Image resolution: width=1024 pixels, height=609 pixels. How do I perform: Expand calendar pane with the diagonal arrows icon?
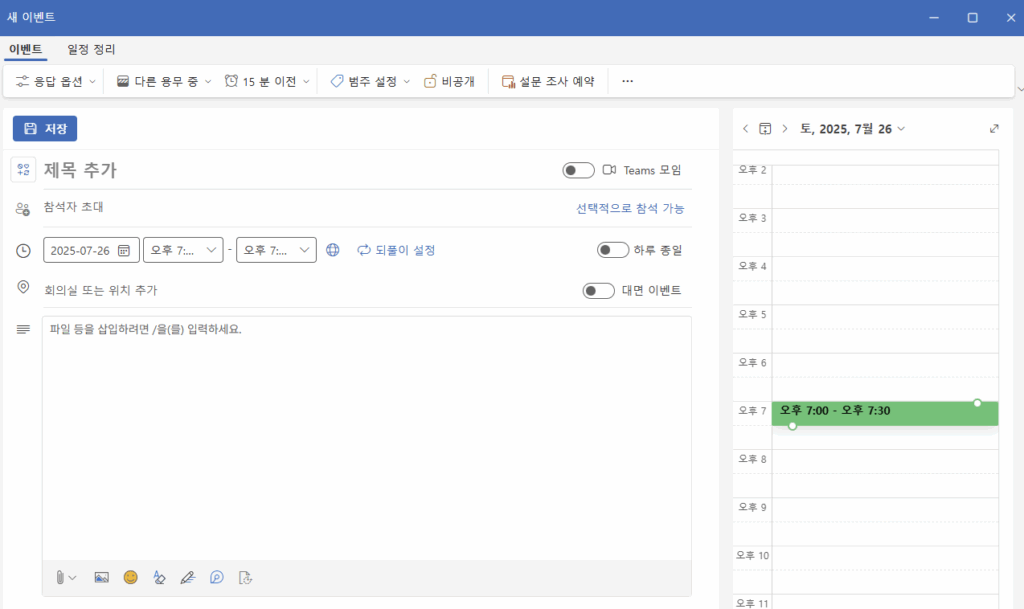[994, 129]
